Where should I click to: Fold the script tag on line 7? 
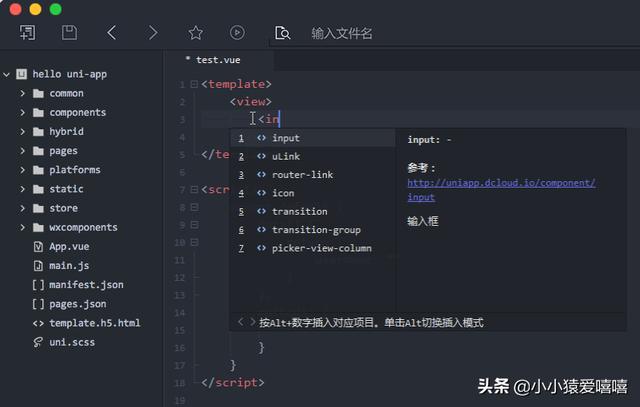pyautogui.click(x=194, y=189)
